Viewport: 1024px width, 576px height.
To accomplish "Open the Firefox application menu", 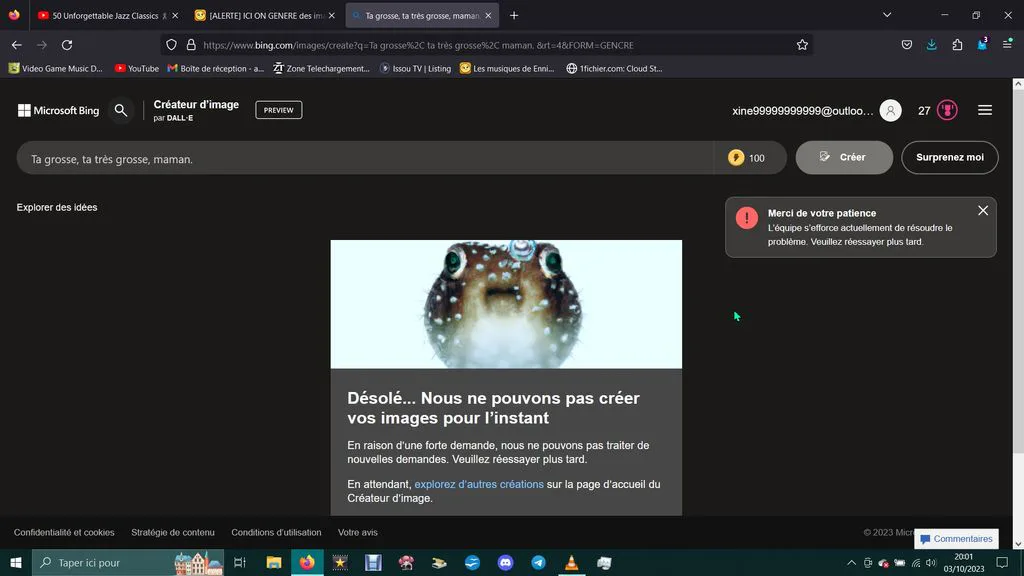I will 1008,45.
